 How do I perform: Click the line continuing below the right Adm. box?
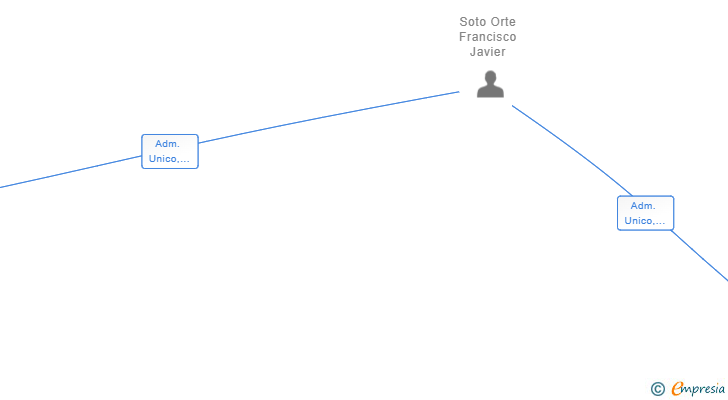pyautogui.click(x=700, y=255)
